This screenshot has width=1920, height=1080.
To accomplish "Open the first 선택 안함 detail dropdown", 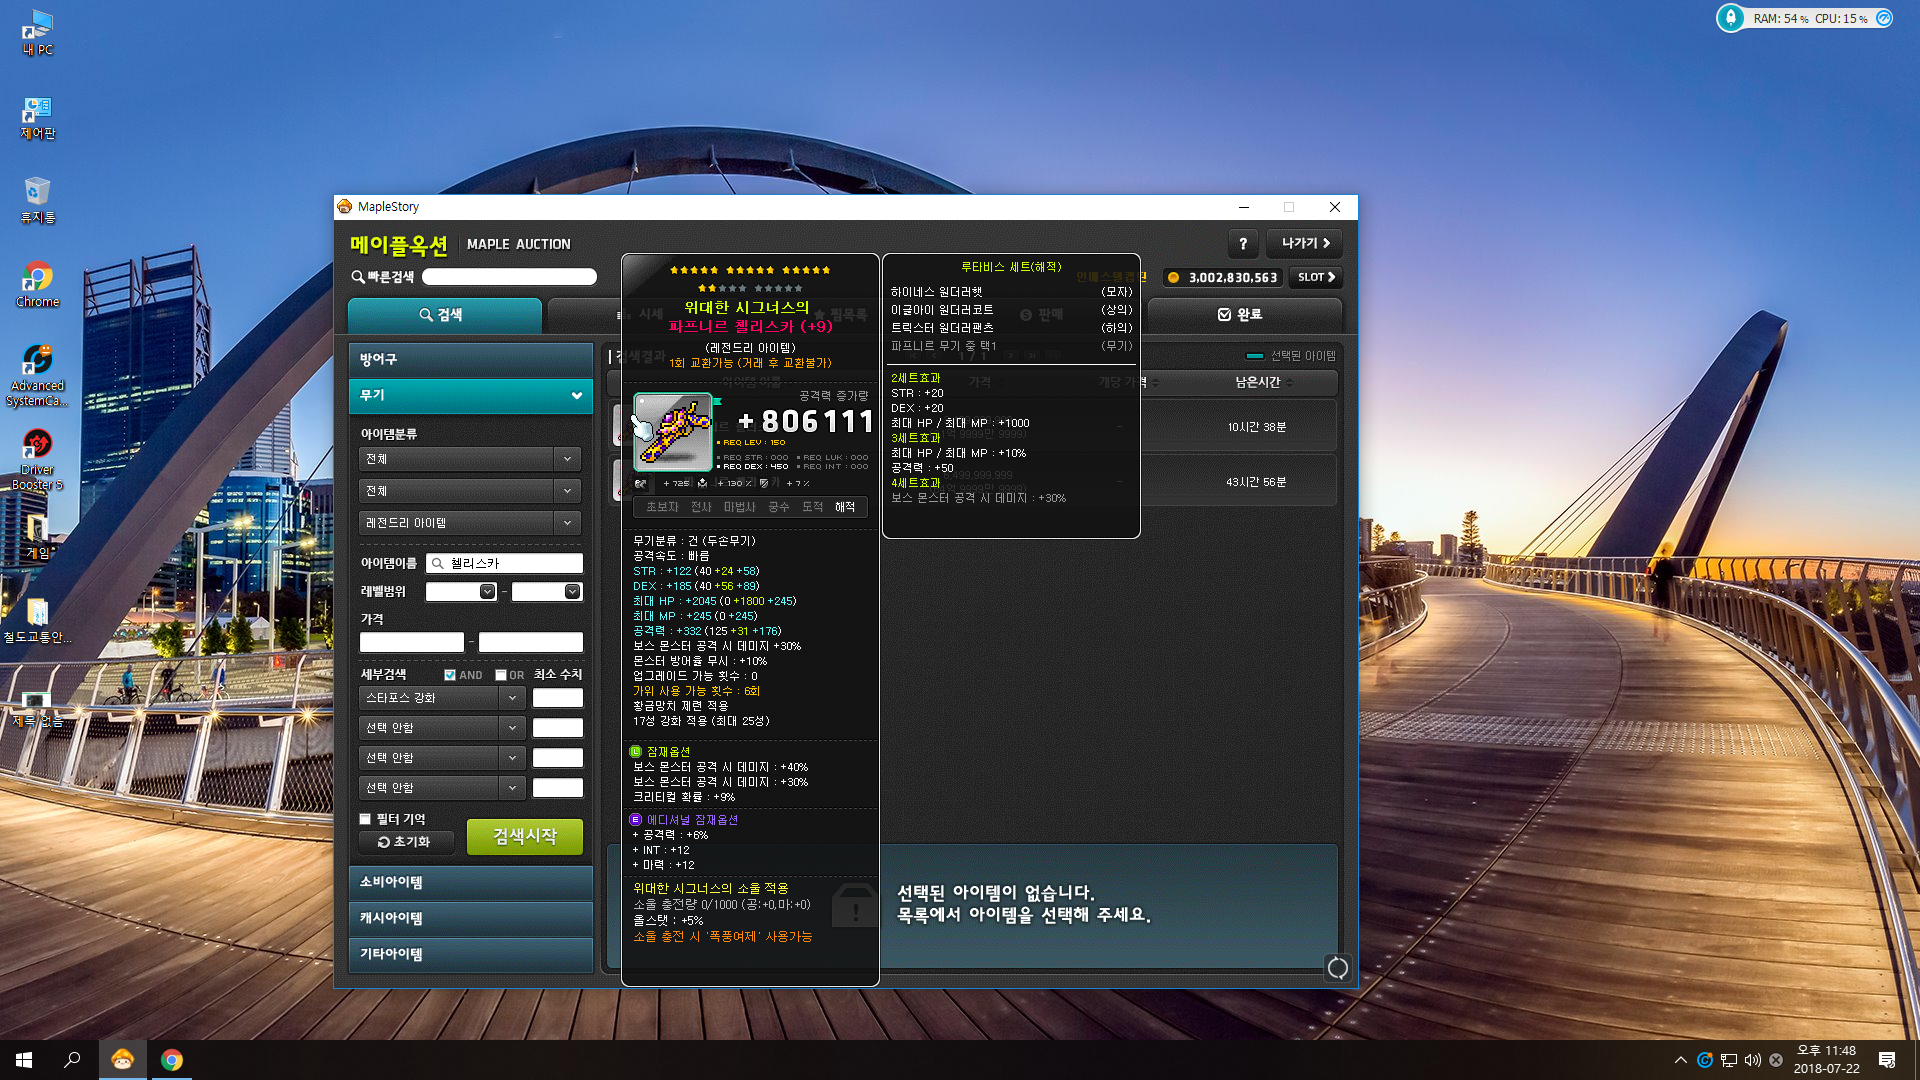I will coord(442,728).
